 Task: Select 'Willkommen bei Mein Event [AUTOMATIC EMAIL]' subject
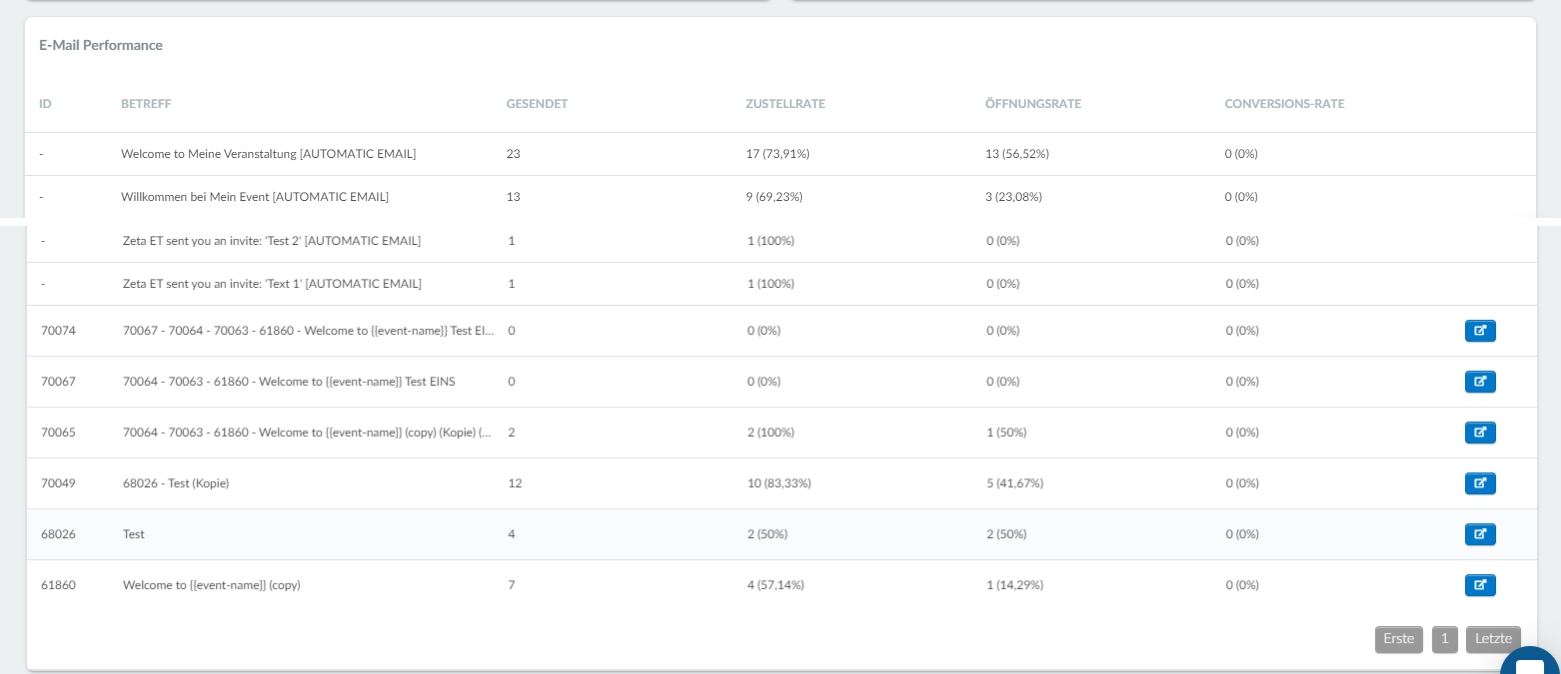[x=255, y=197]
